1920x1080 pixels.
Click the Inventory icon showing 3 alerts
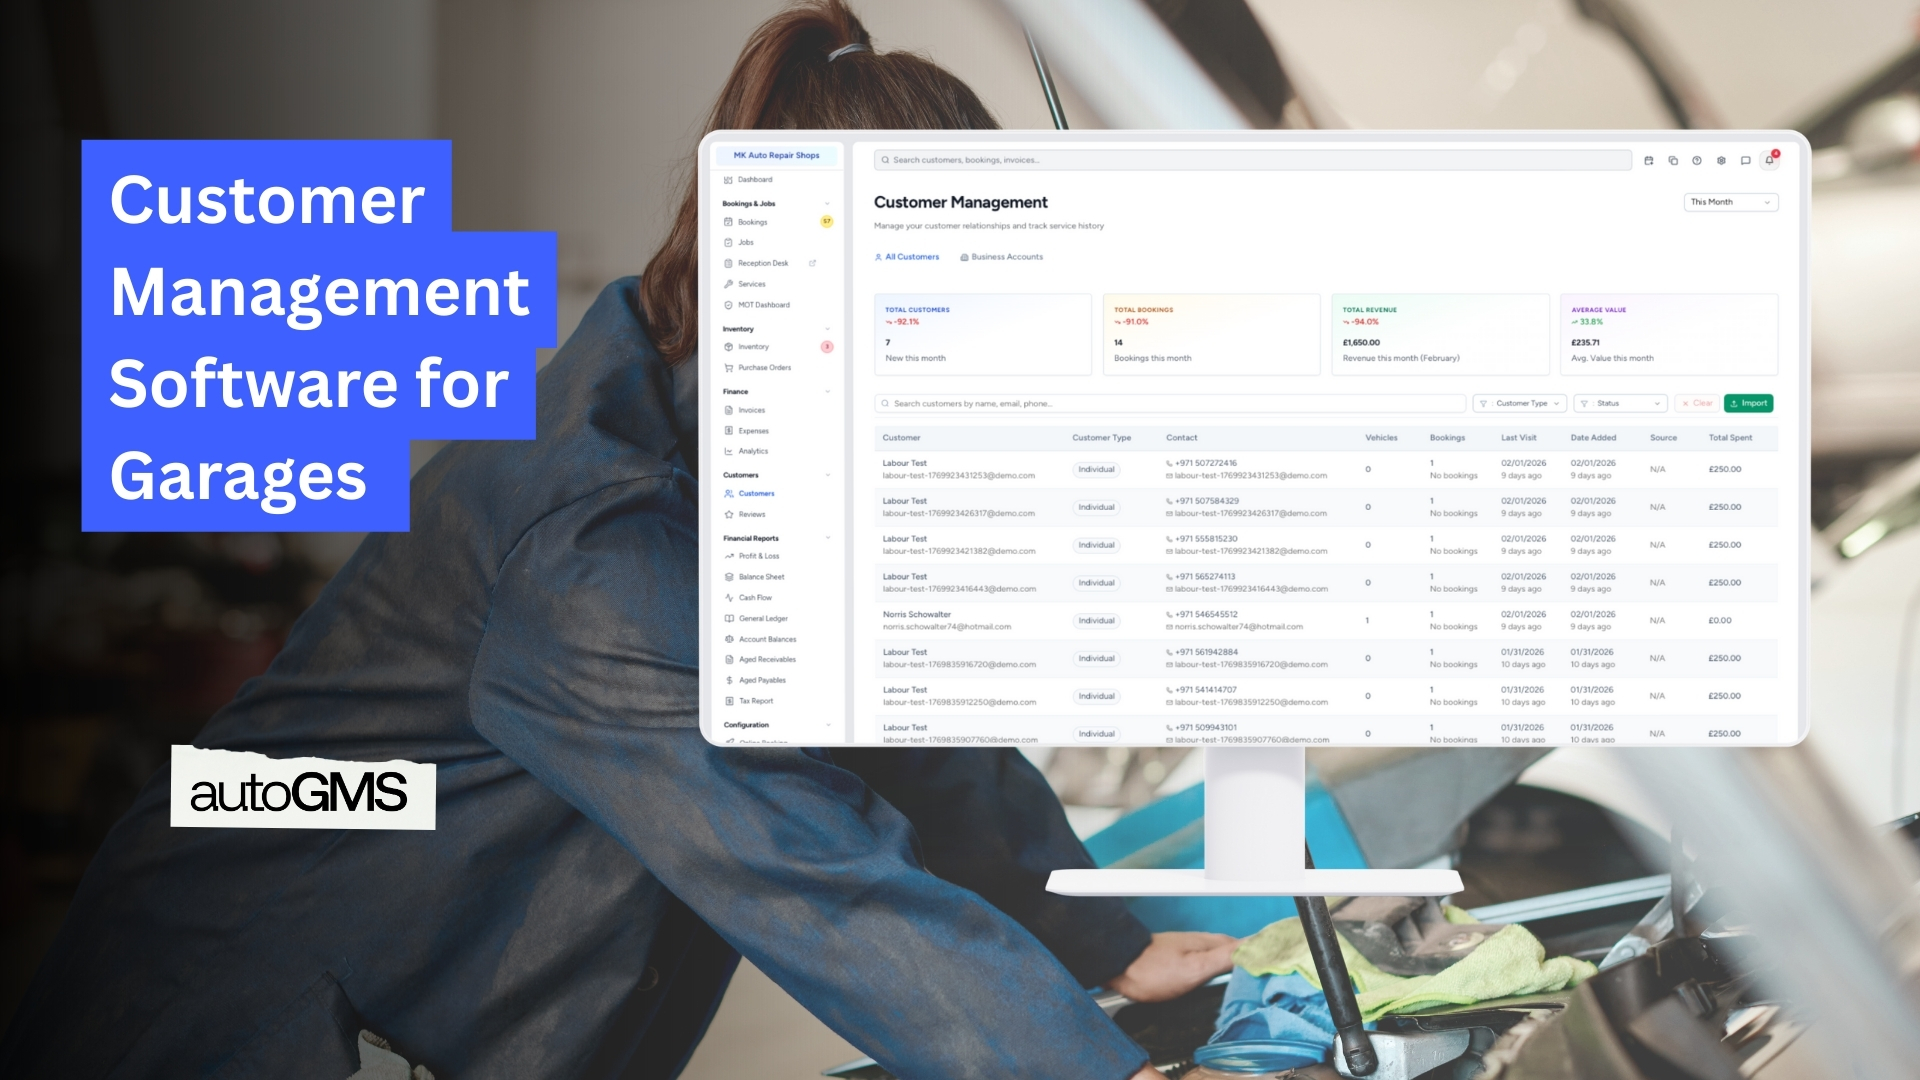click(728, 347)
